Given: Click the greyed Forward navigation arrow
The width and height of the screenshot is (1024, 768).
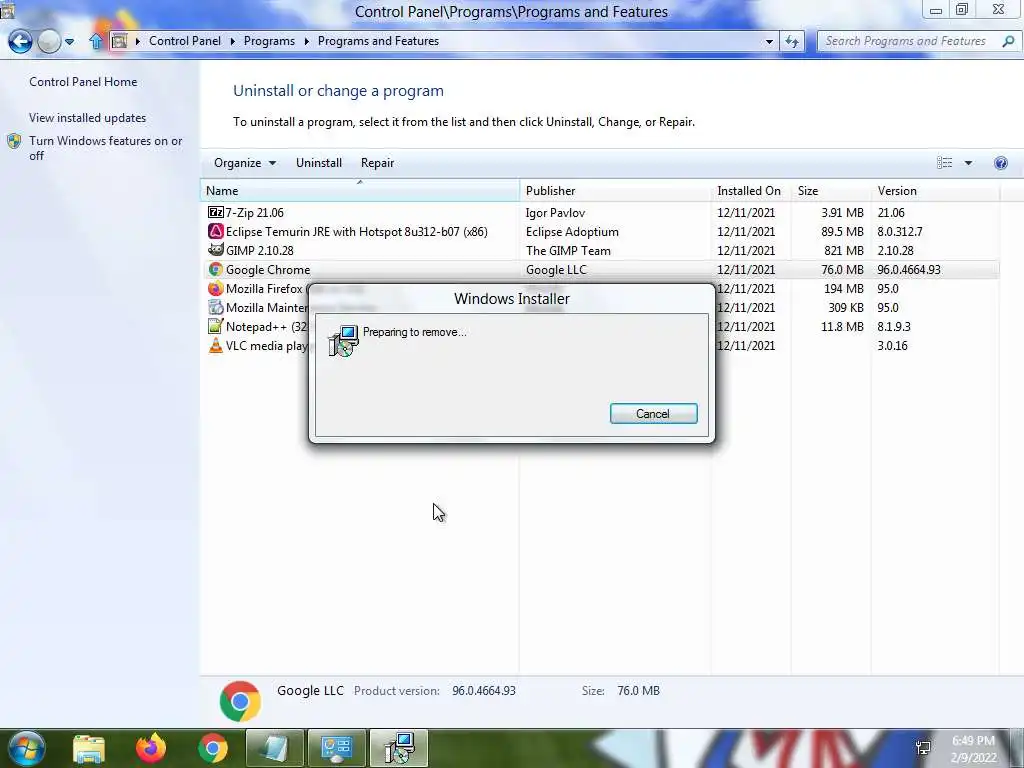Looking at the screenshot, I should [x=49, y=41].
